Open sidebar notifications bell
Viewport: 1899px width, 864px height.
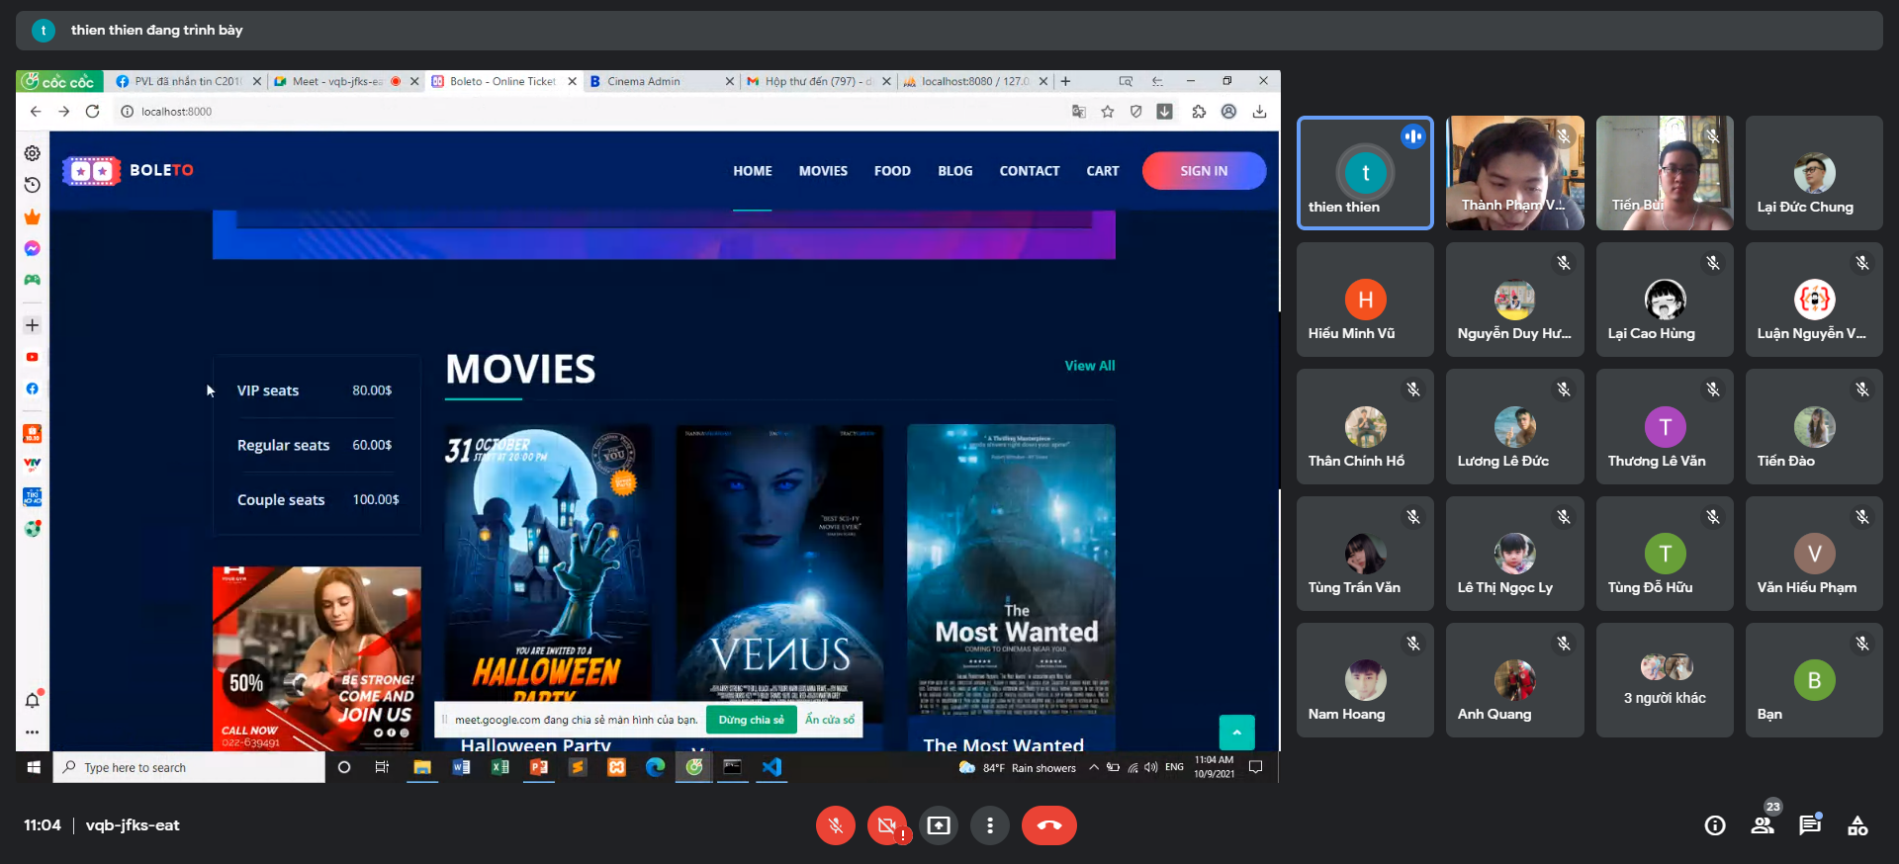[32, 700]
